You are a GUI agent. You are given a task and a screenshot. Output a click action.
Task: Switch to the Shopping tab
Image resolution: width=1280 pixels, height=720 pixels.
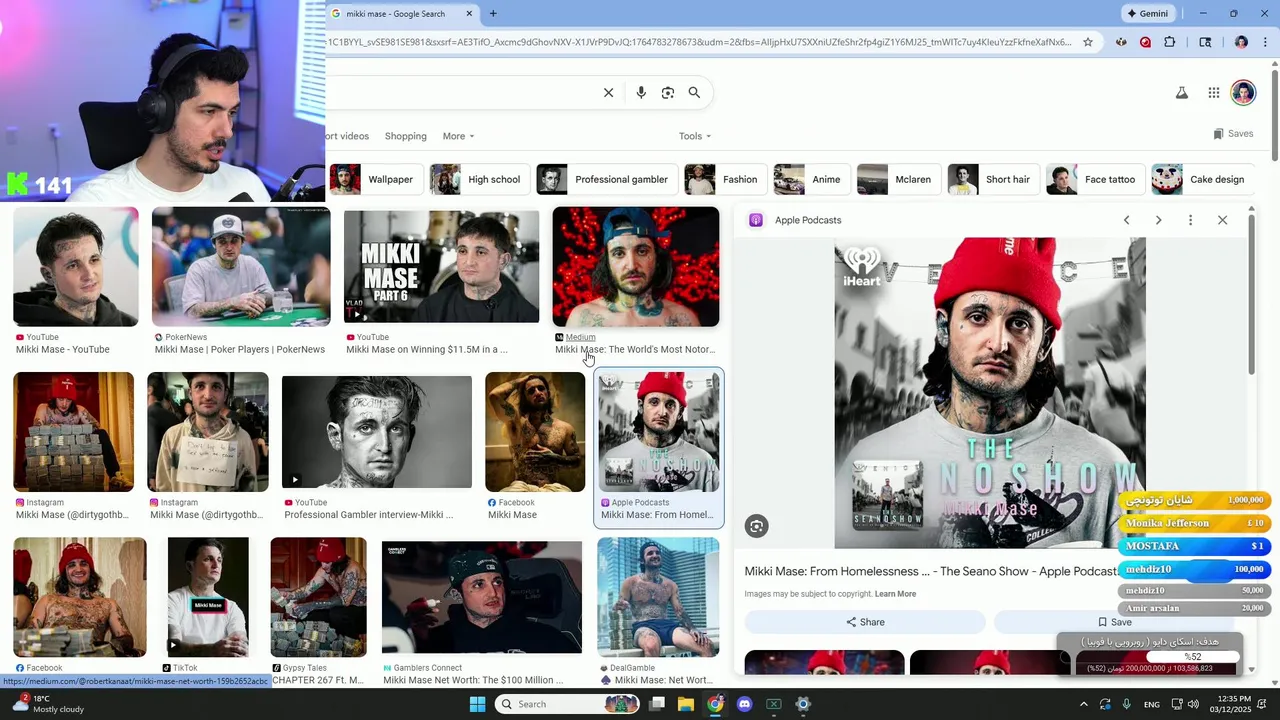(x=406, y=136)
